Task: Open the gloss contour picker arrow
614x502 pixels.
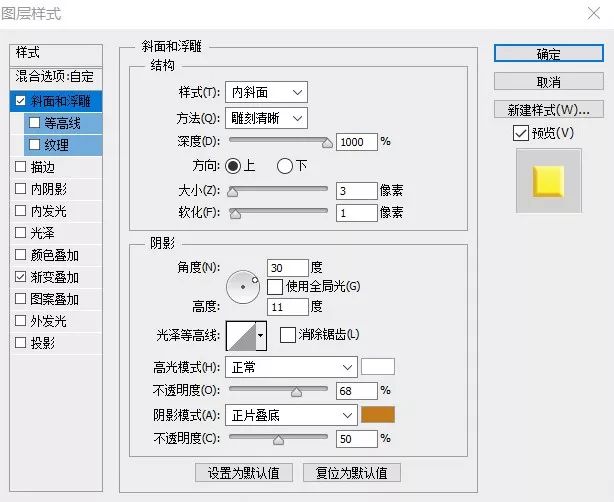Action: pos(261,335)
